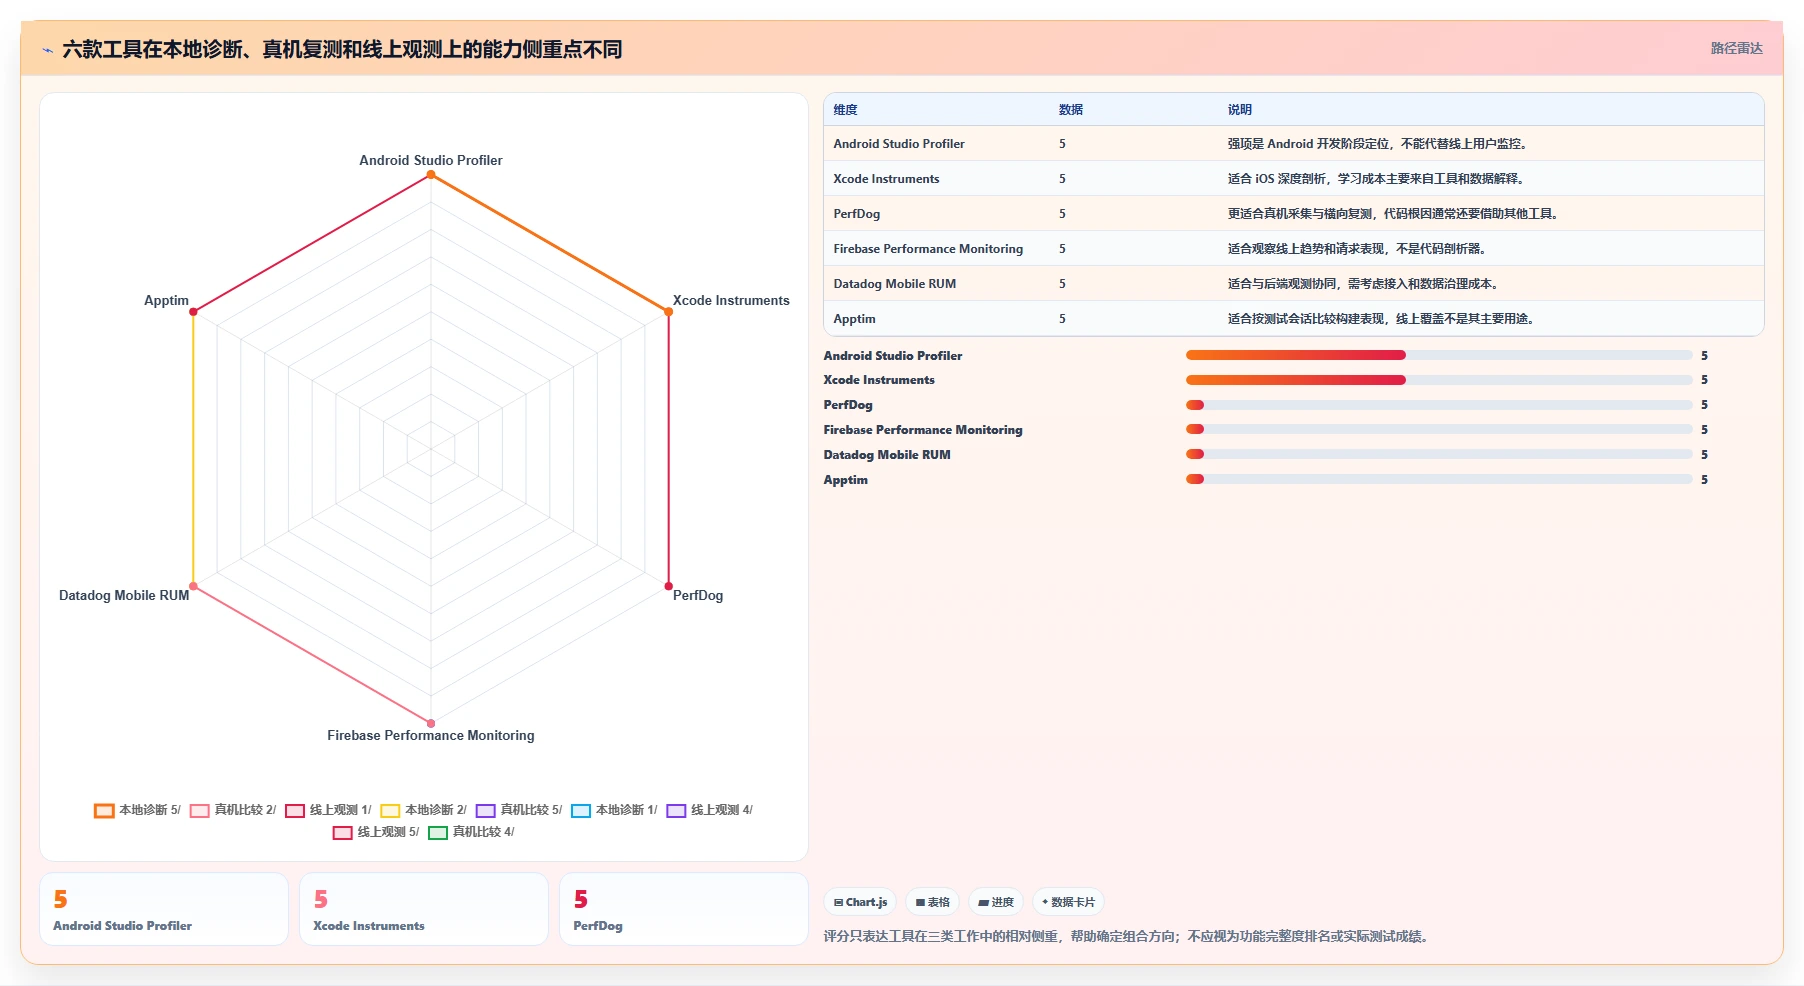Click the footnote beginning 评分只表达工具
This screenshot has height=986, width=1804.
click(x=1128, y=937)
